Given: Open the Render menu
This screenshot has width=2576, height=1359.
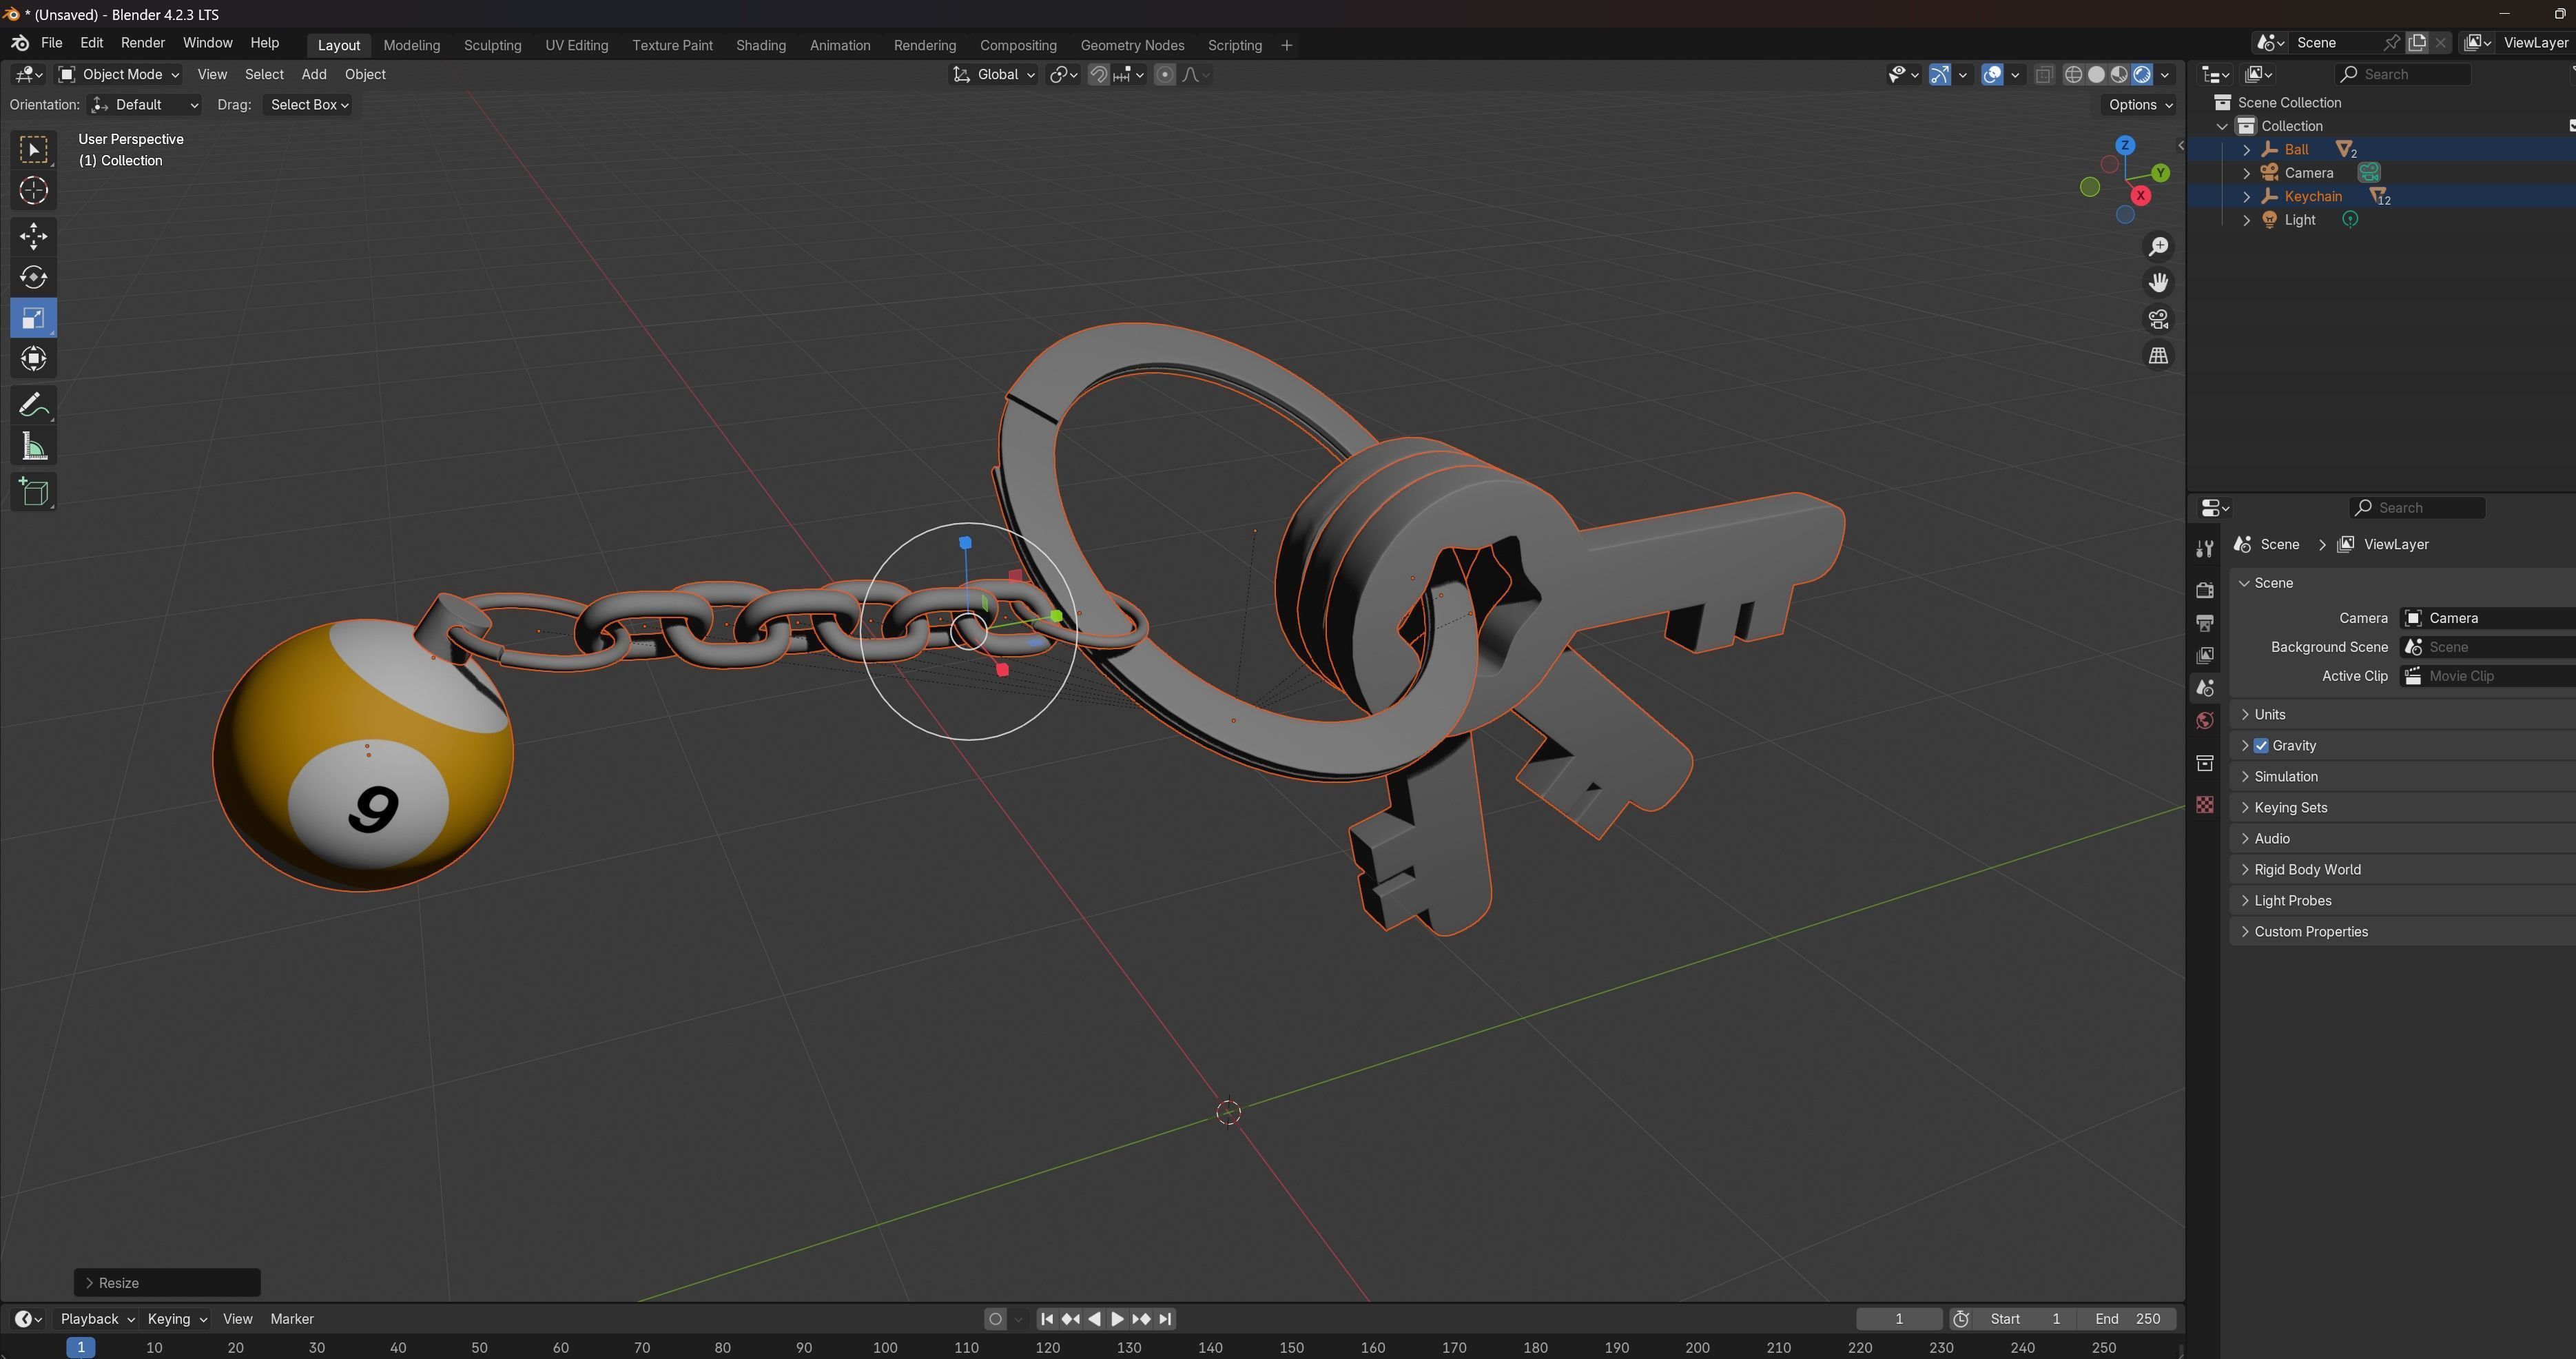Looking at the screenshot, I should coord(142,43).
